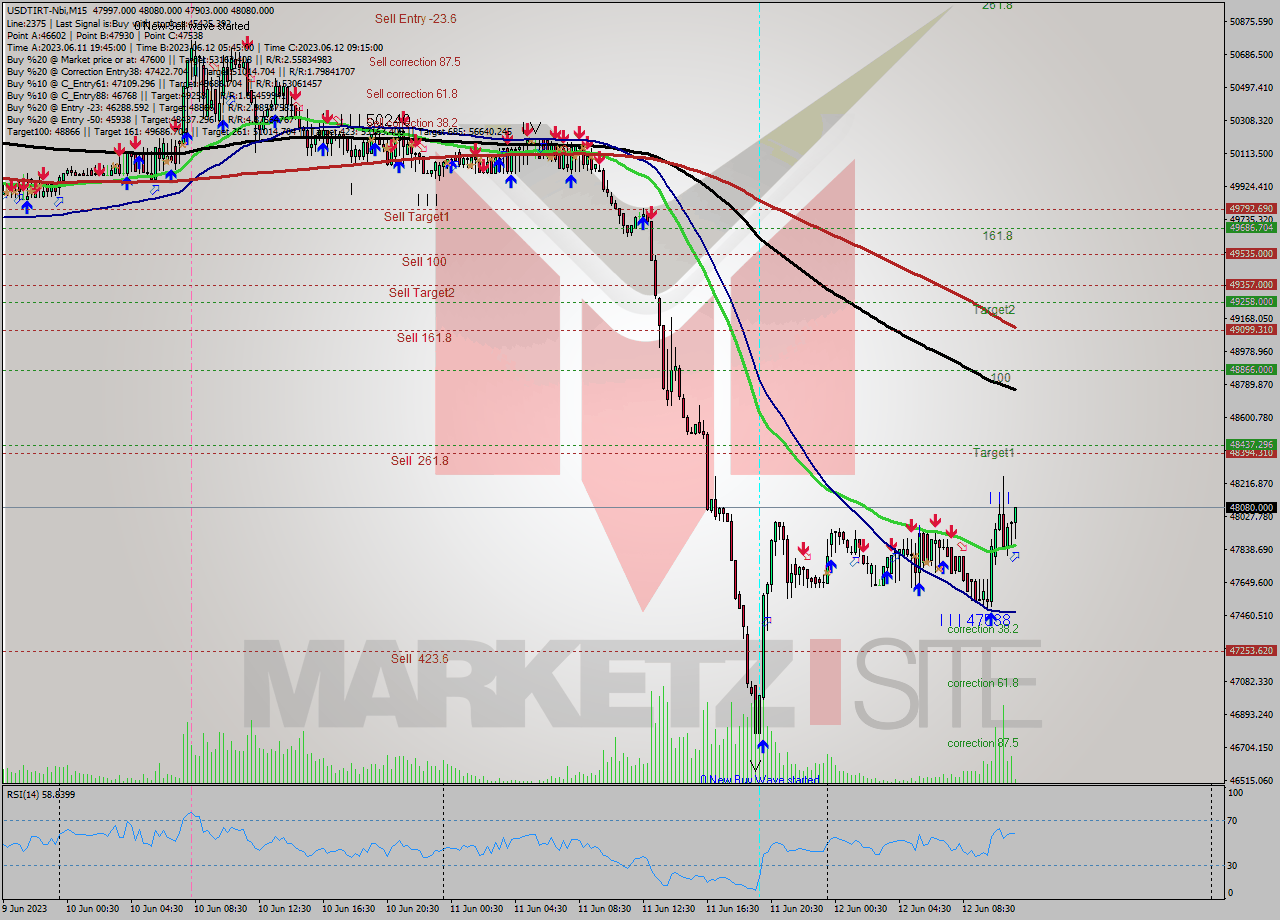Click the 'Sell correction 87.5' label
This screenshot has width=1280, height=920.
point(414,62)
